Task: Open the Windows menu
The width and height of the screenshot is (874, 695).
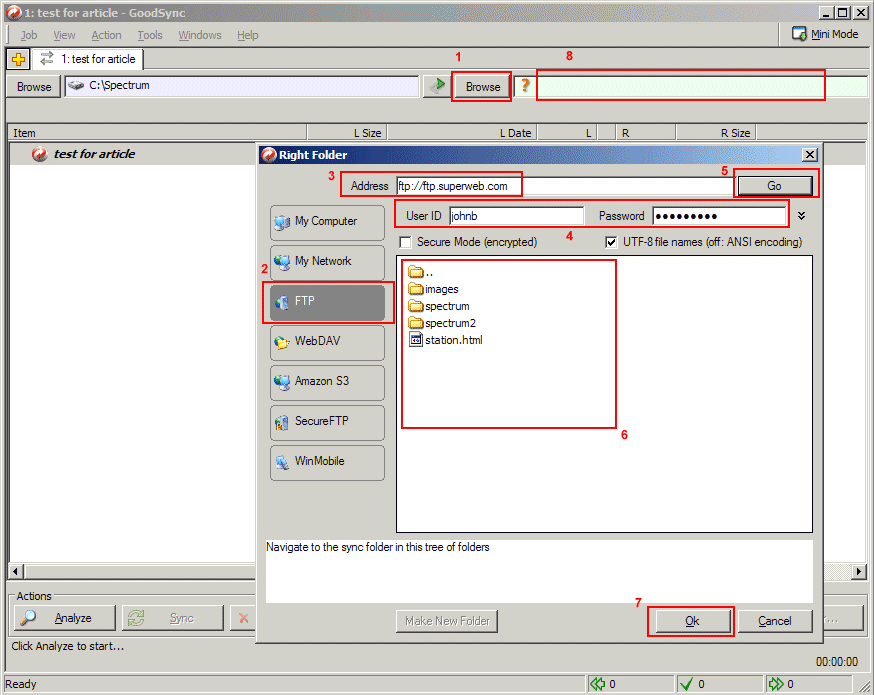Action: click(x=200, y=35)
